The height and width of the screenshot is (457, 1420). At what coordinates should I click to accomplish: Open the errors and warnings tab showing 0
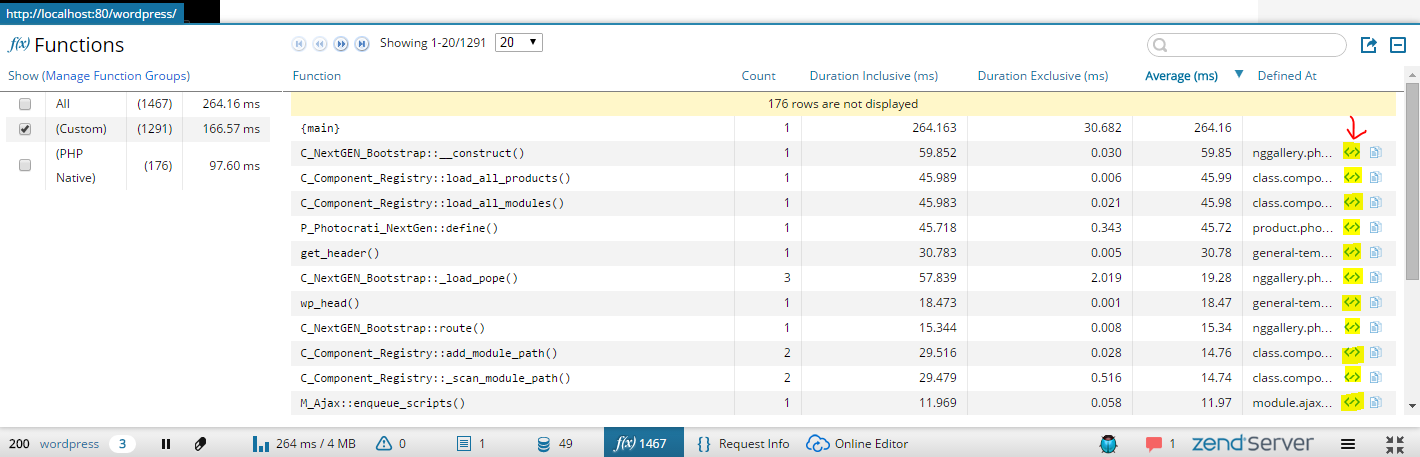point(391,443)
